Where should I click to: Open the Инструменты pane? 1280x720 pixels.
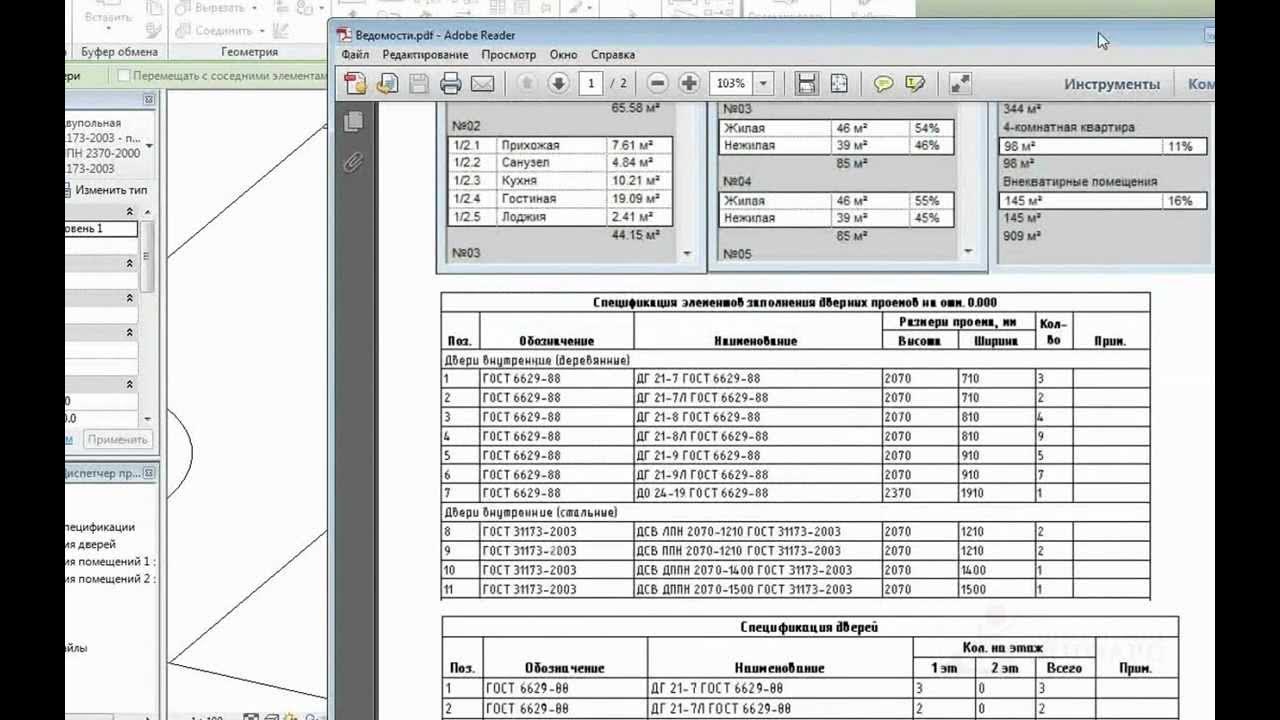tap(1112, 84)
